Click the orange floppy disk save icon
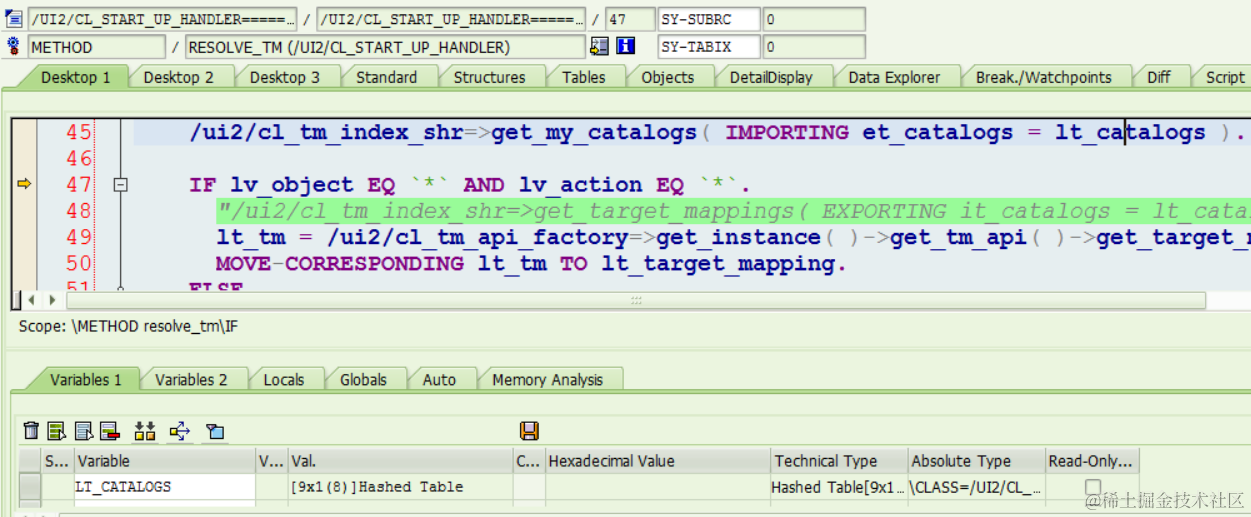 pos(529,431)
